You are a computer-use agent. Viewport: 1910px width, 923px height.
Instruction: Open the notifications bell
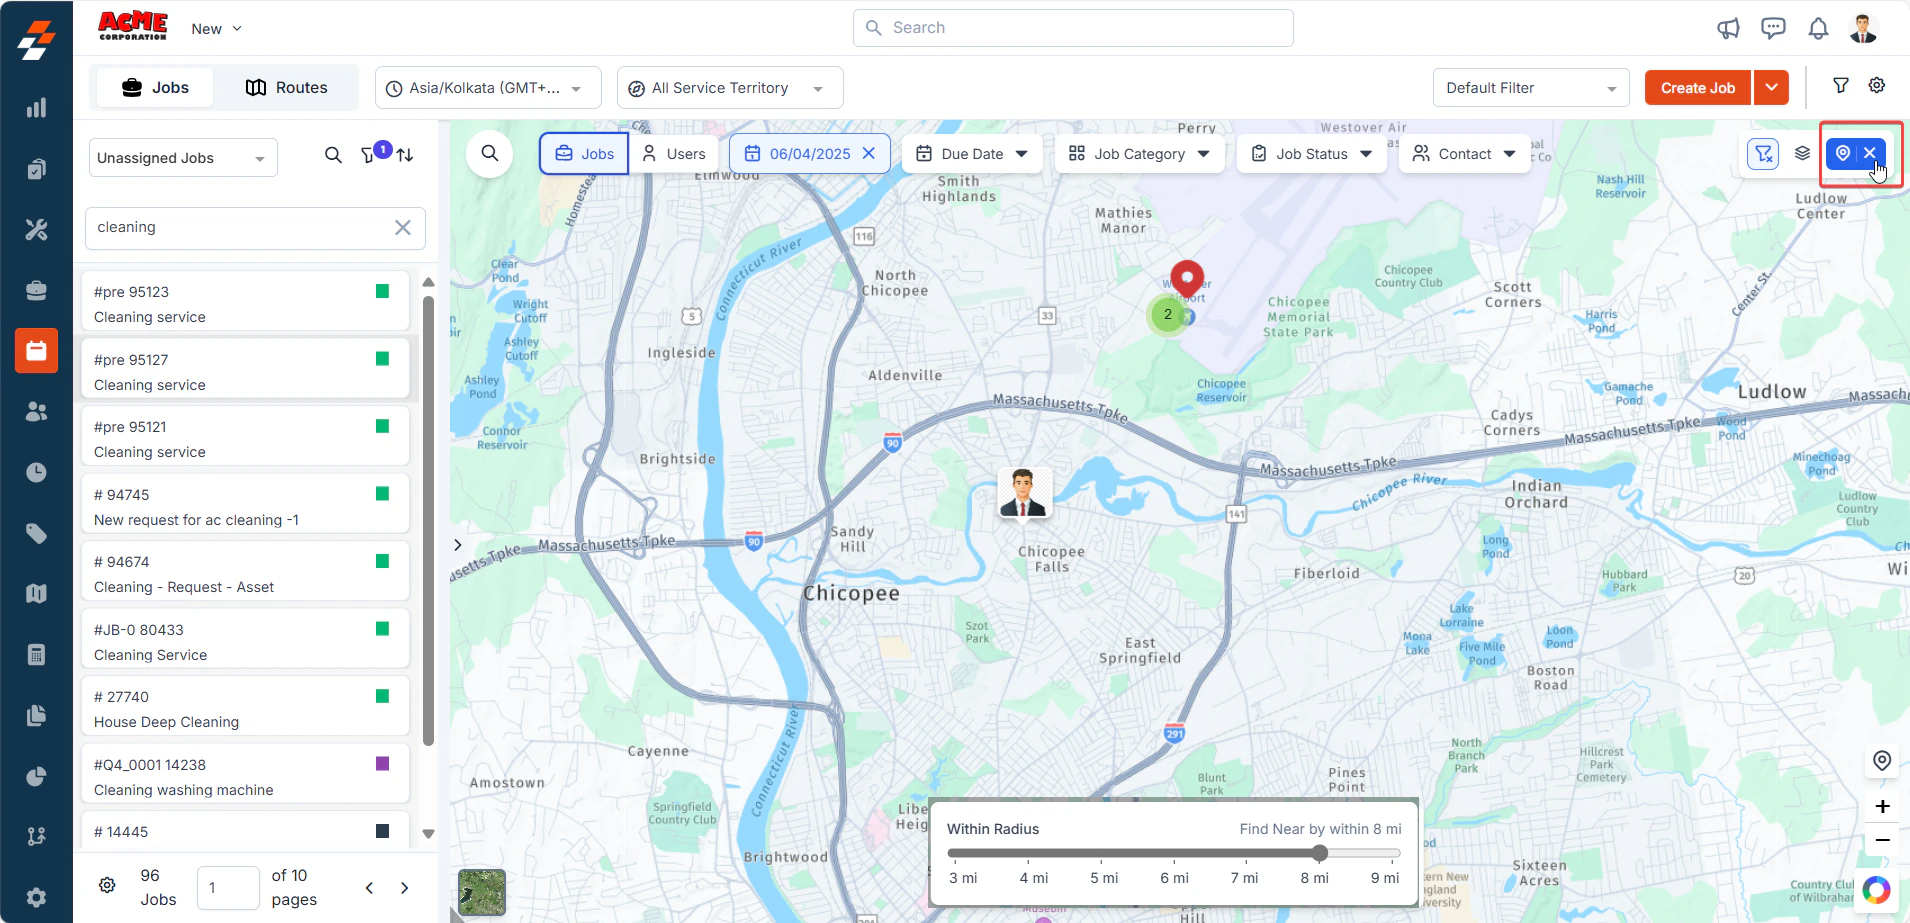pos(1818,28)
